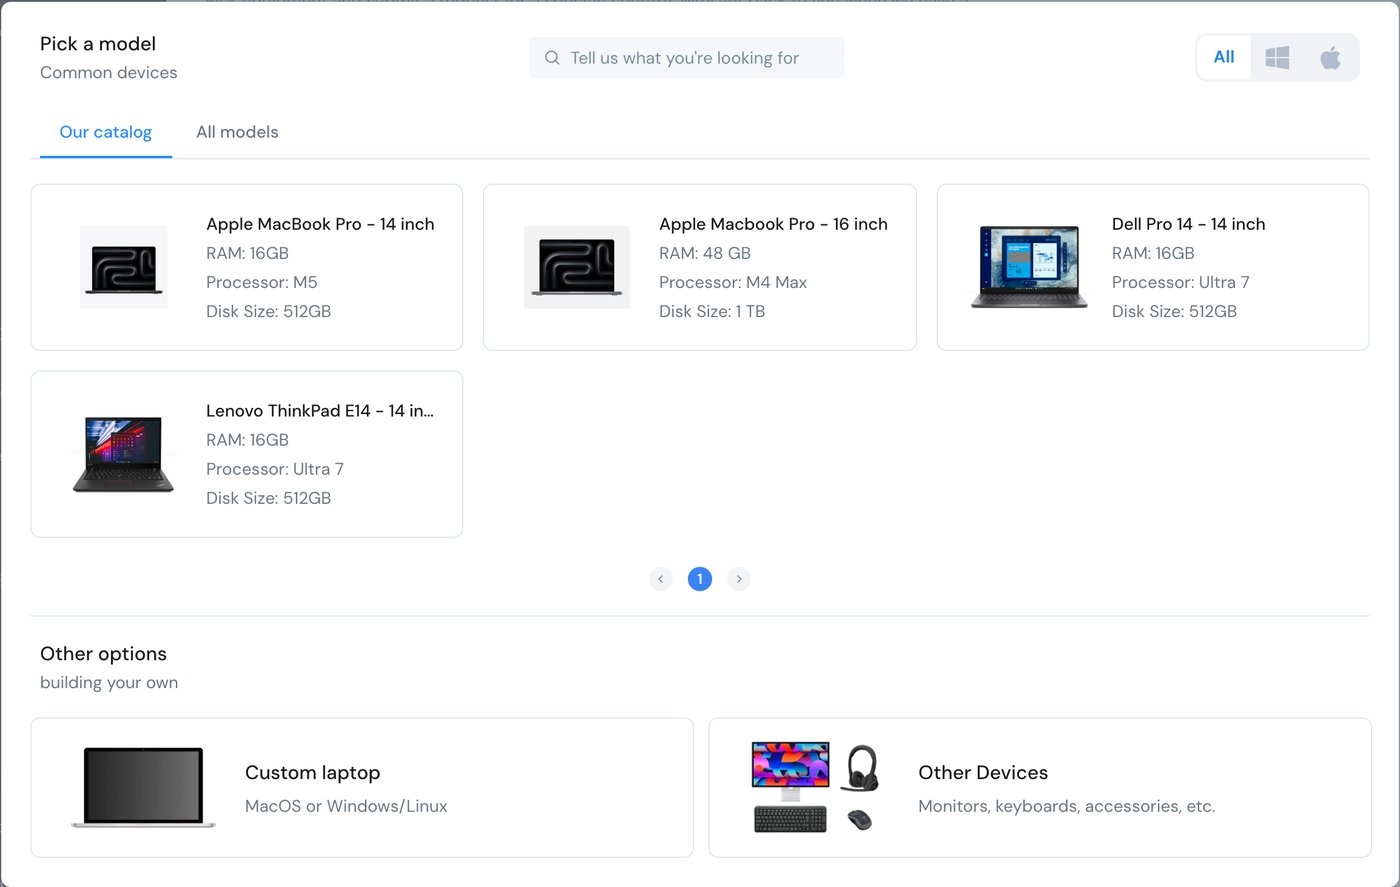1400x887 pixels.
Task: Click 'RAM: 48 GB' text
Action: tap(705, 253)
